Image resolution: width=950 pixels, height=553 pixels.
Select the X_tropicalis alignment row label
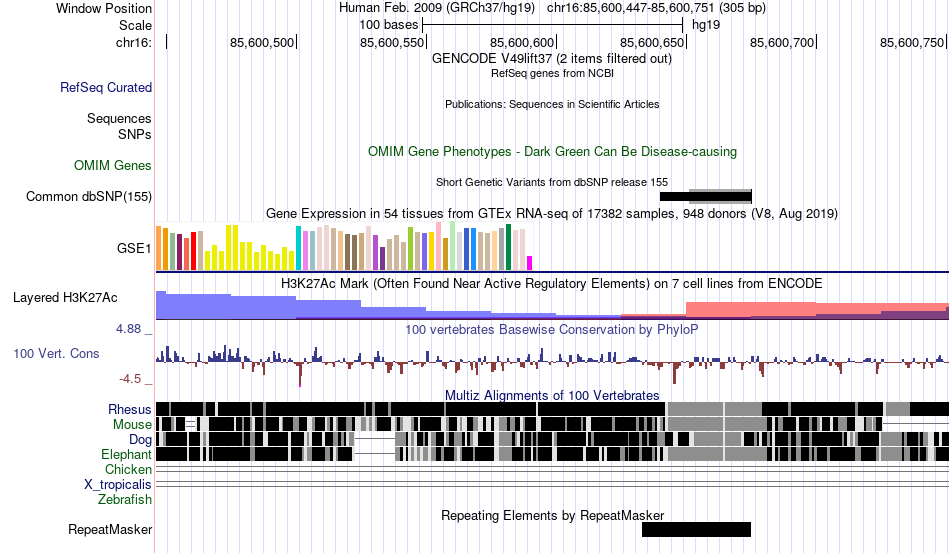pos(118,485)
